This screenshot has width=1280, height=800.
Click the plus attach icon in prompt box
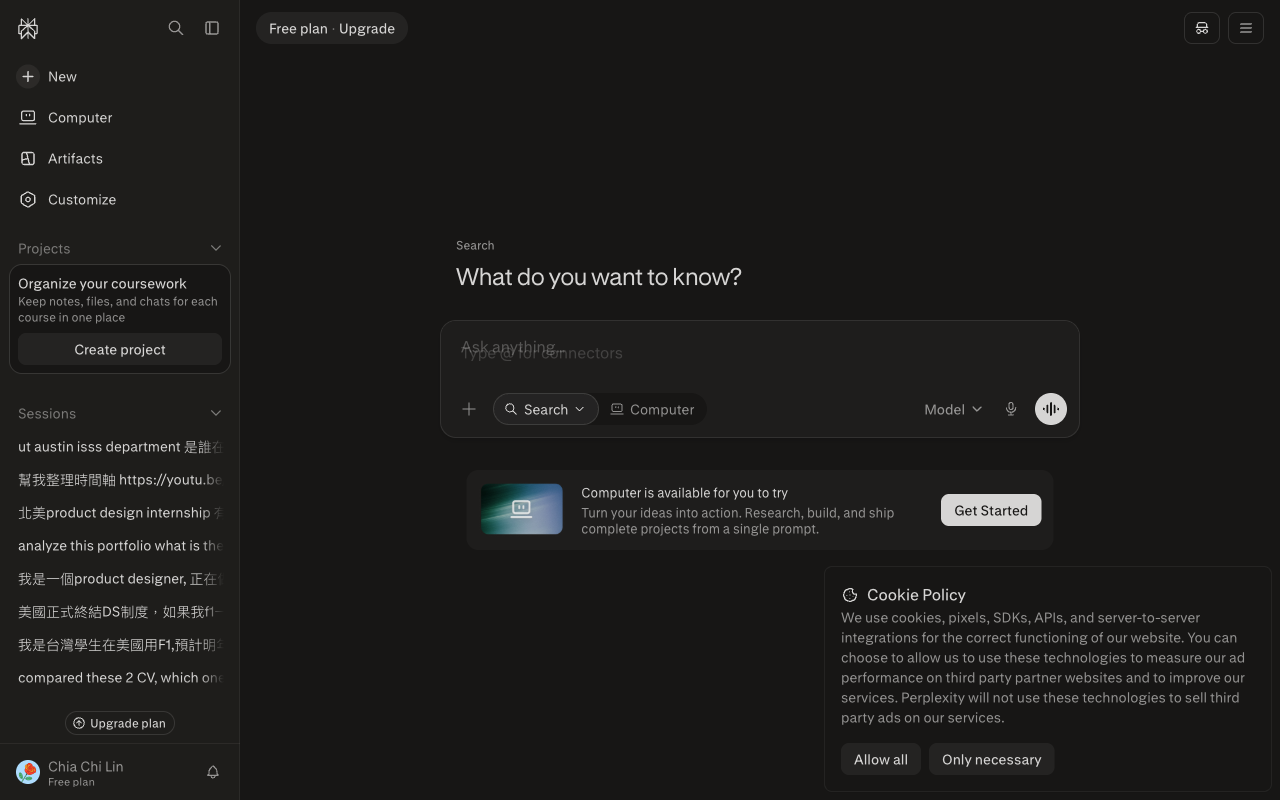469,409
